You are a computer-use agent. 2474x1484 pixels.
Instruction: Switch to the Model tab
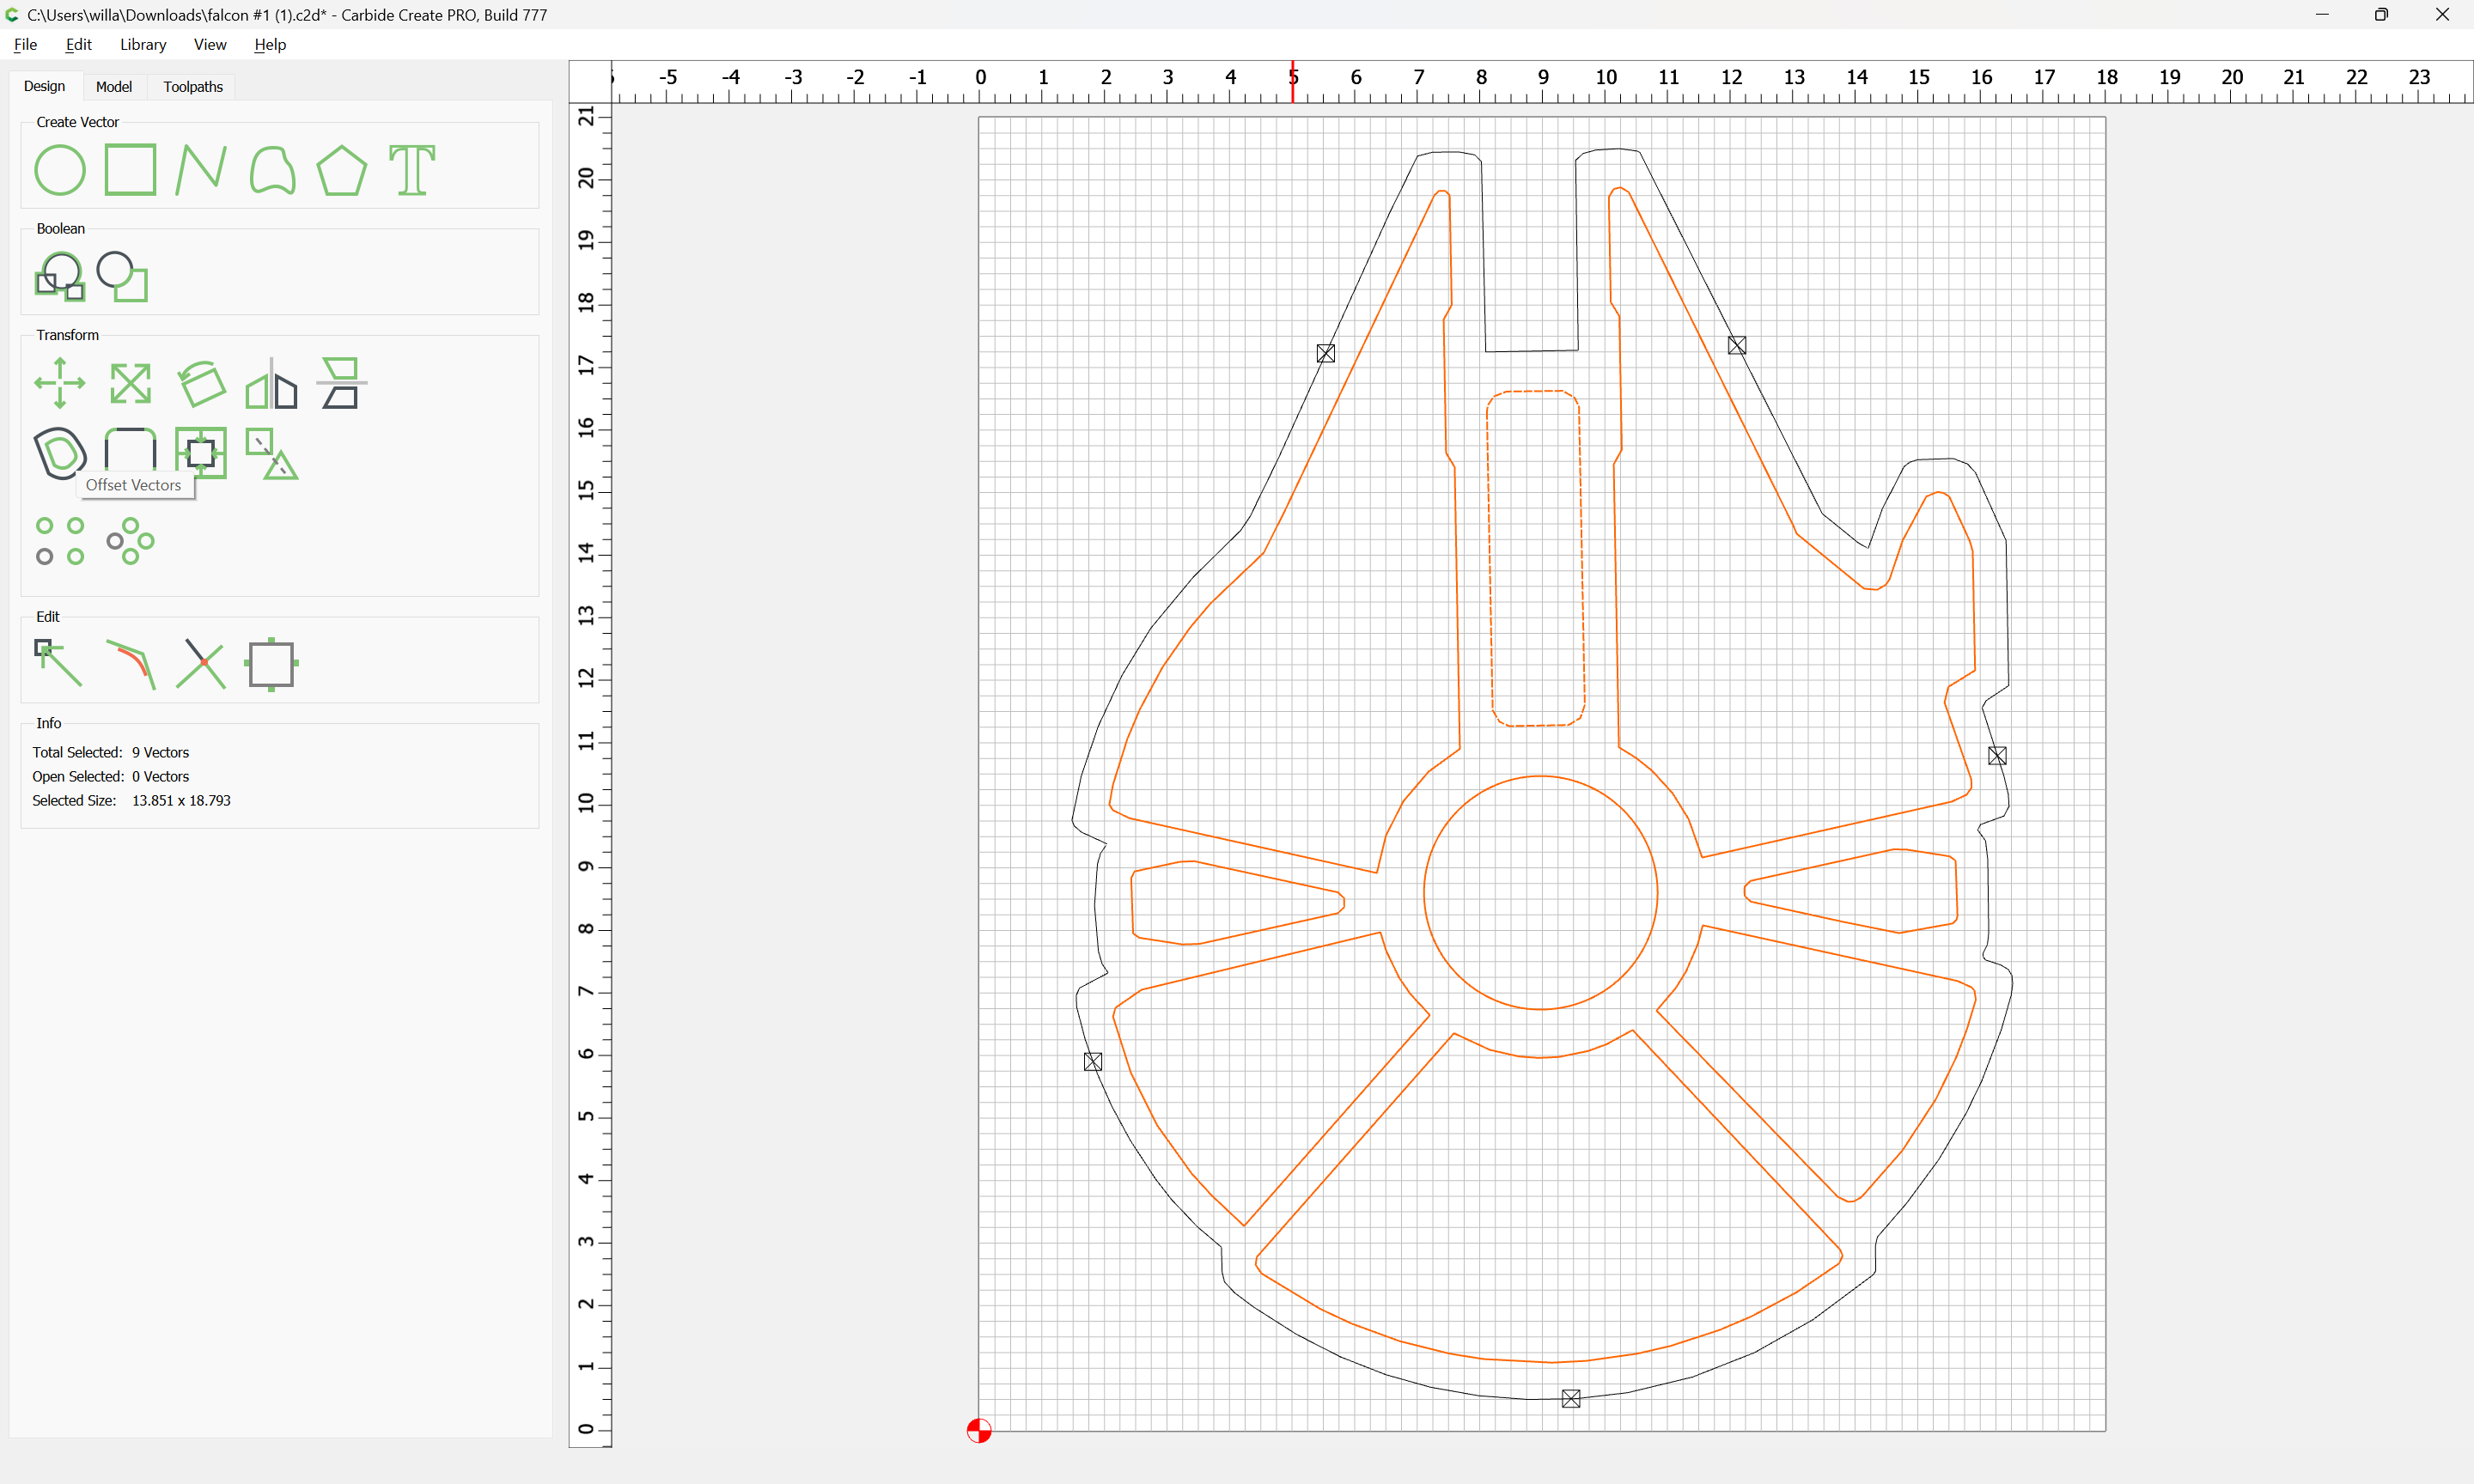[113, 87]
